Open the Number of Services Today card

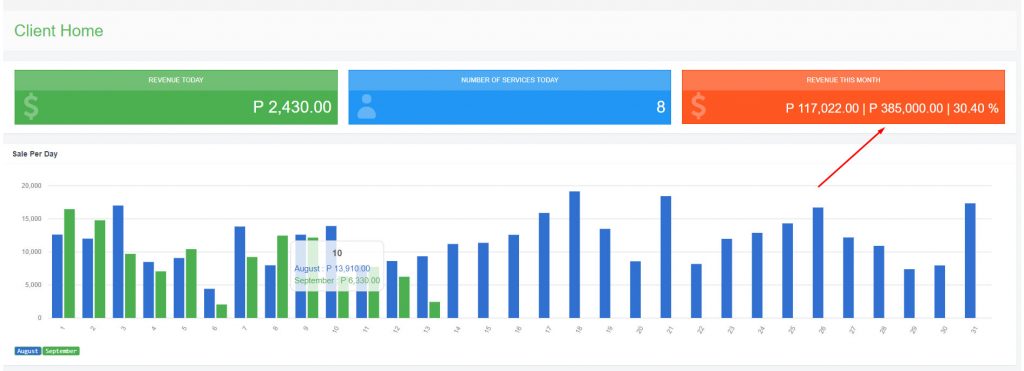coord(509,97)
